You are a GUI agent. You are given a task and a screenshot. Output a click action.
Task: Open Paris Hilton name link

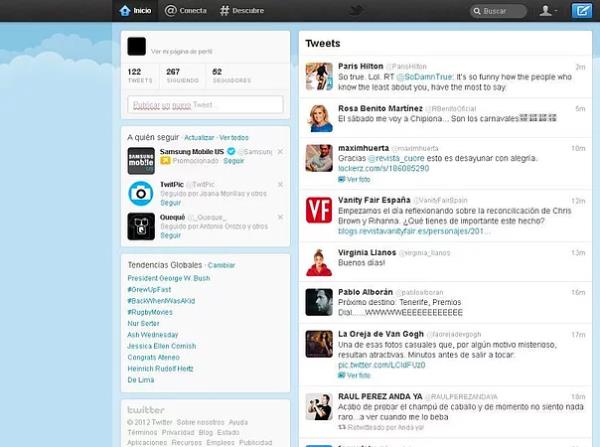pos(360,66)
